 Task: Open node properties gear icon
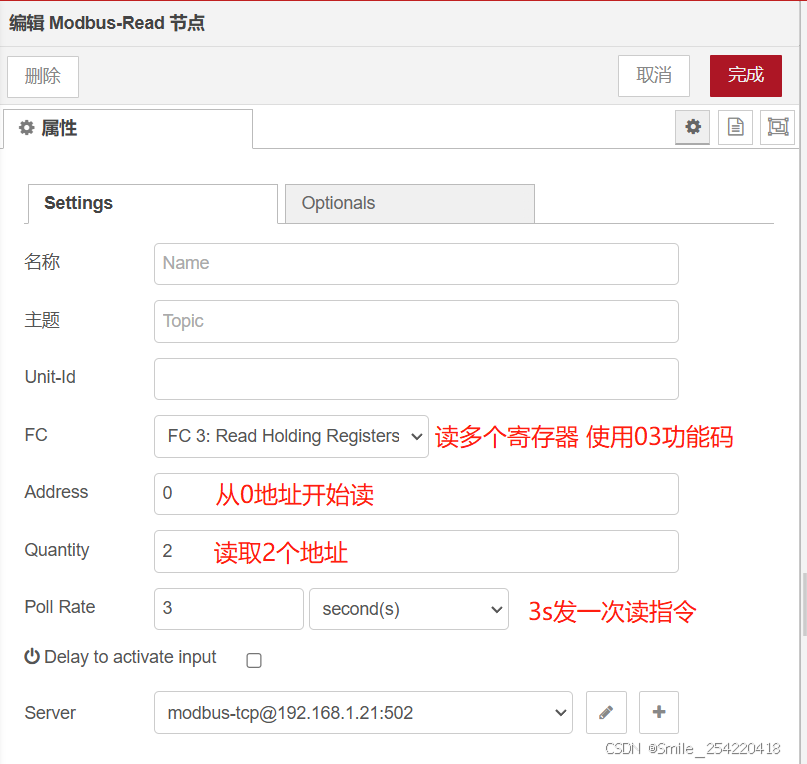tap(692, 127)
